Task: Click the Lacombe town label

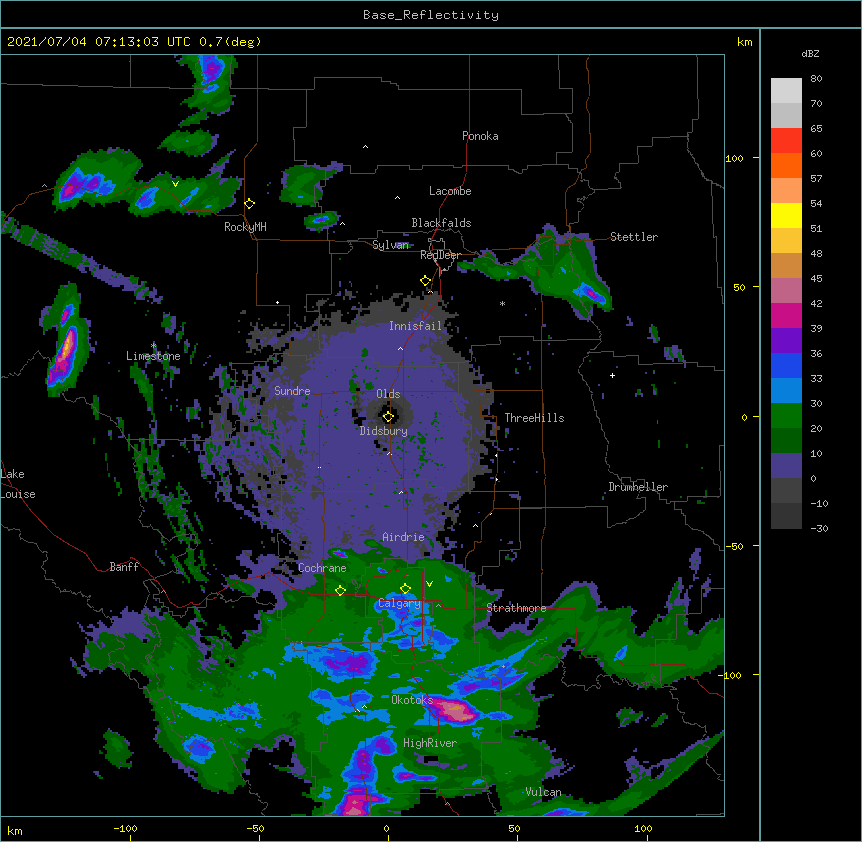Action: pos(450,191)
